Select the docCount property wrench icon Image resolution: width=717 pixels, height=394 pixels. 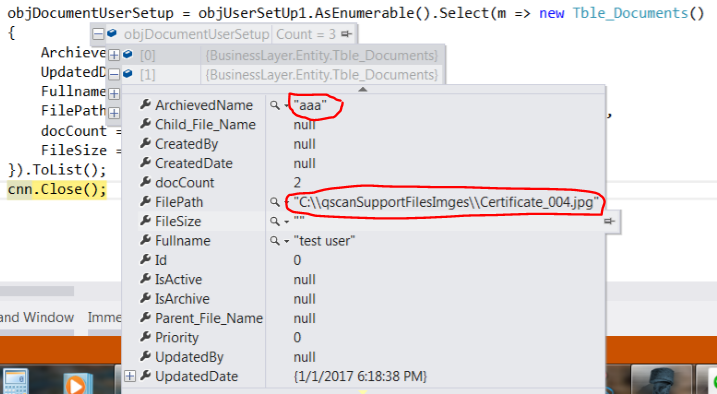(145, 182)
